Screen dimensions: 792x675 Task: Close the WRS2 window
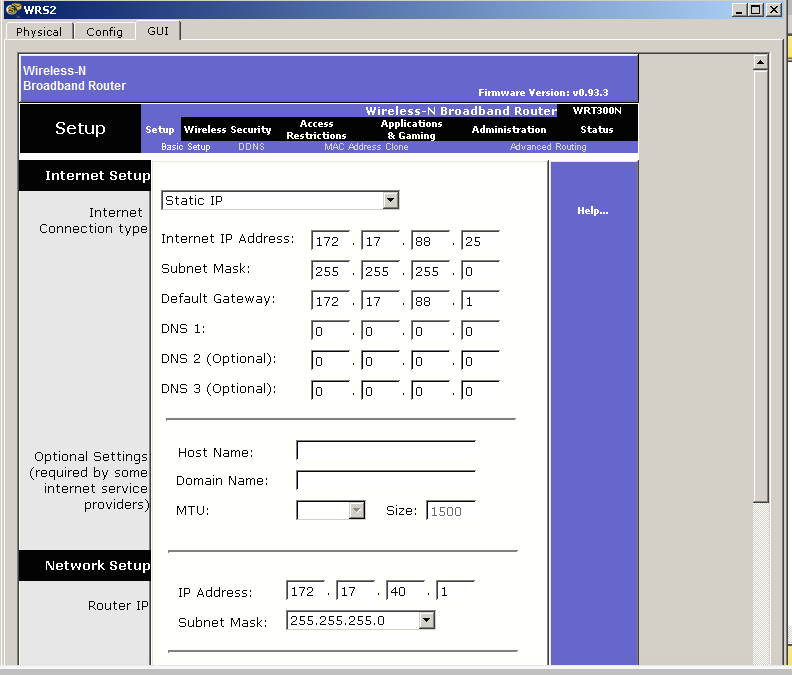[x=774, y=10]
